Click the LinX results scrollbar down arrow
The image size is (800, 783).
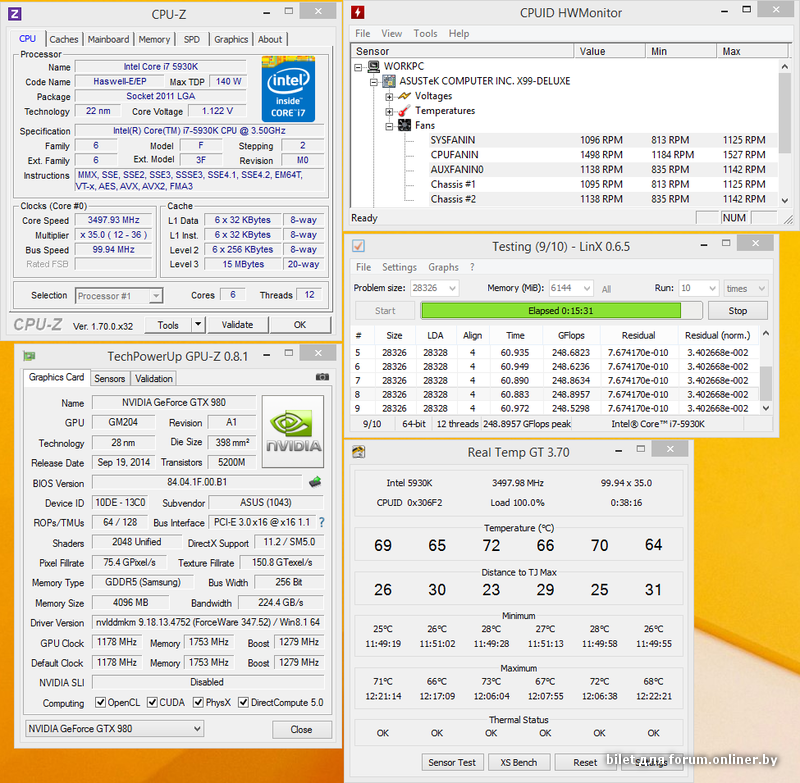click(765, 408)
